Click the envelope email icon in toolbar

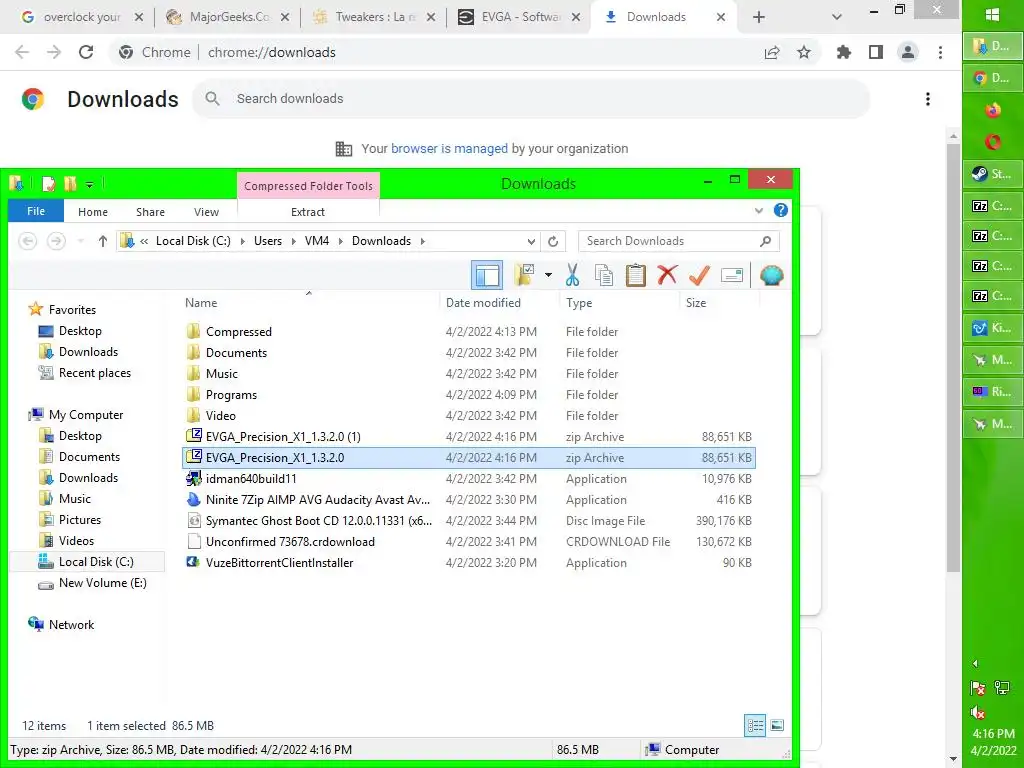pyautogui.click(x=732, y=275)
